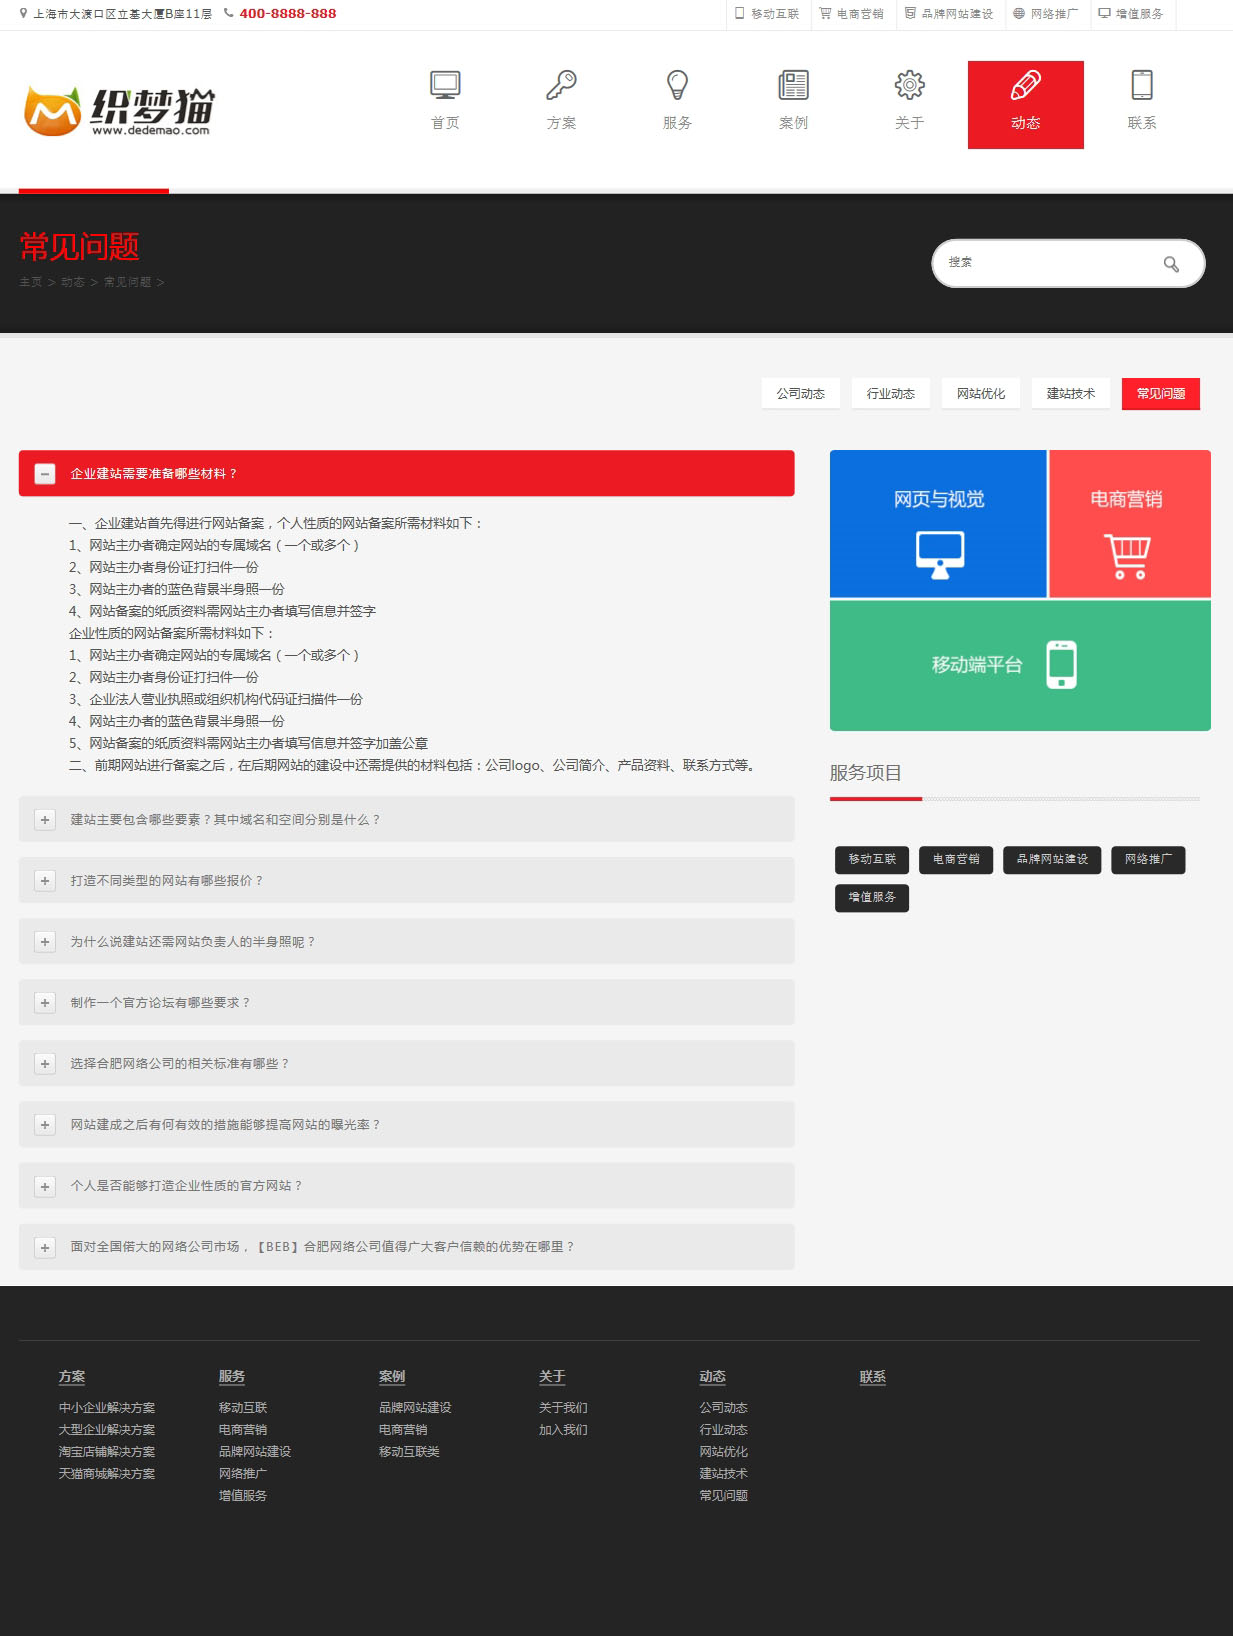
Task: Open the green 移动端平台 tile
Action: point(1019,665)
